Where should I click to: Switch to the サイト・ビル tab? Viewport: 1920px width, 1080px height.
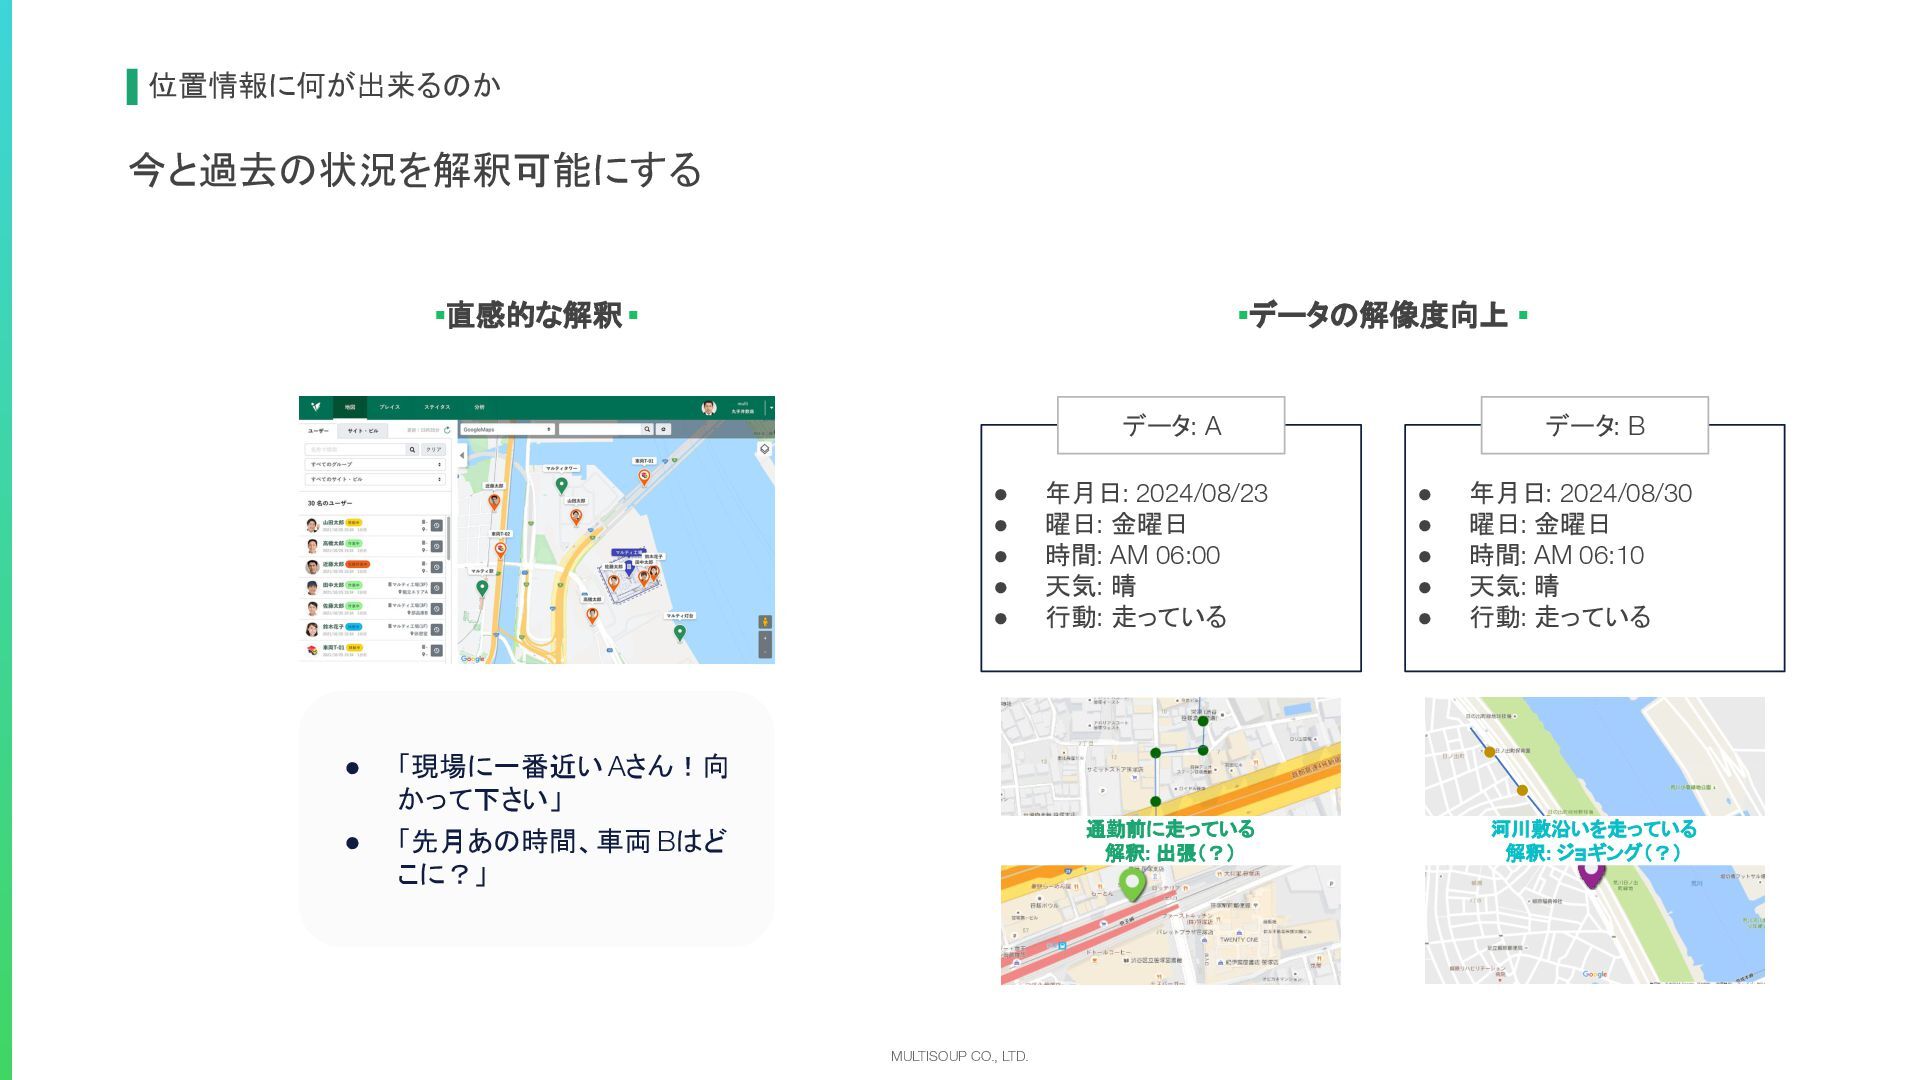point(362,431)
